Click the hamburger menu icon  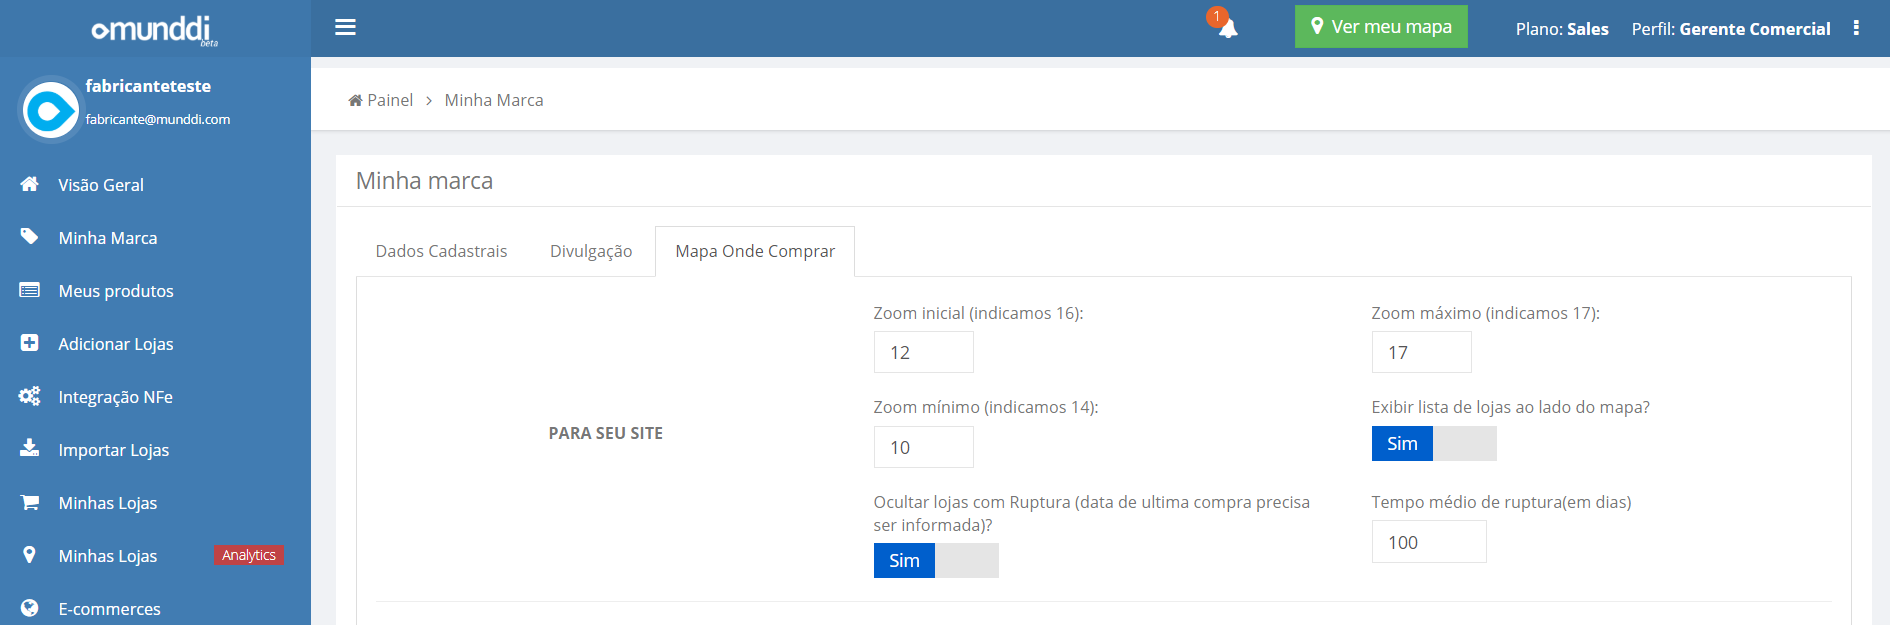[x=345, y=27]
